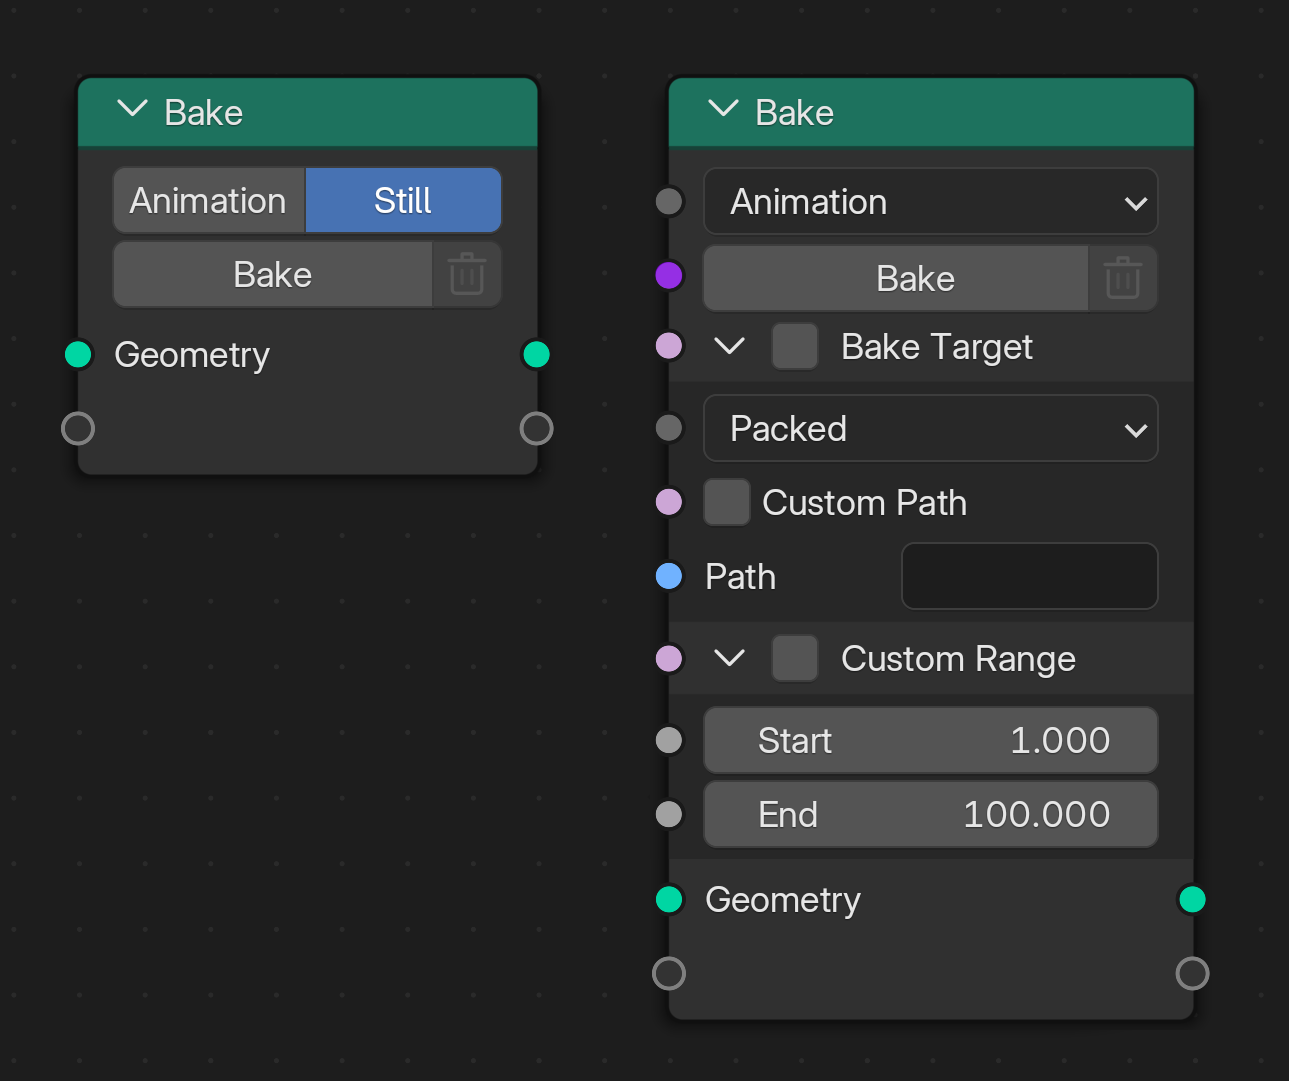Click Geometry label in right node
This screenshot has height=1081, width=1289.
pos(783,900)
